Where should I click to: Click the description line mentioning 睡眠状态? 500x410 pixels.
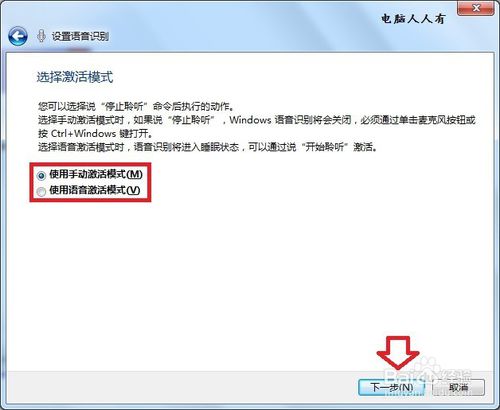208,147
